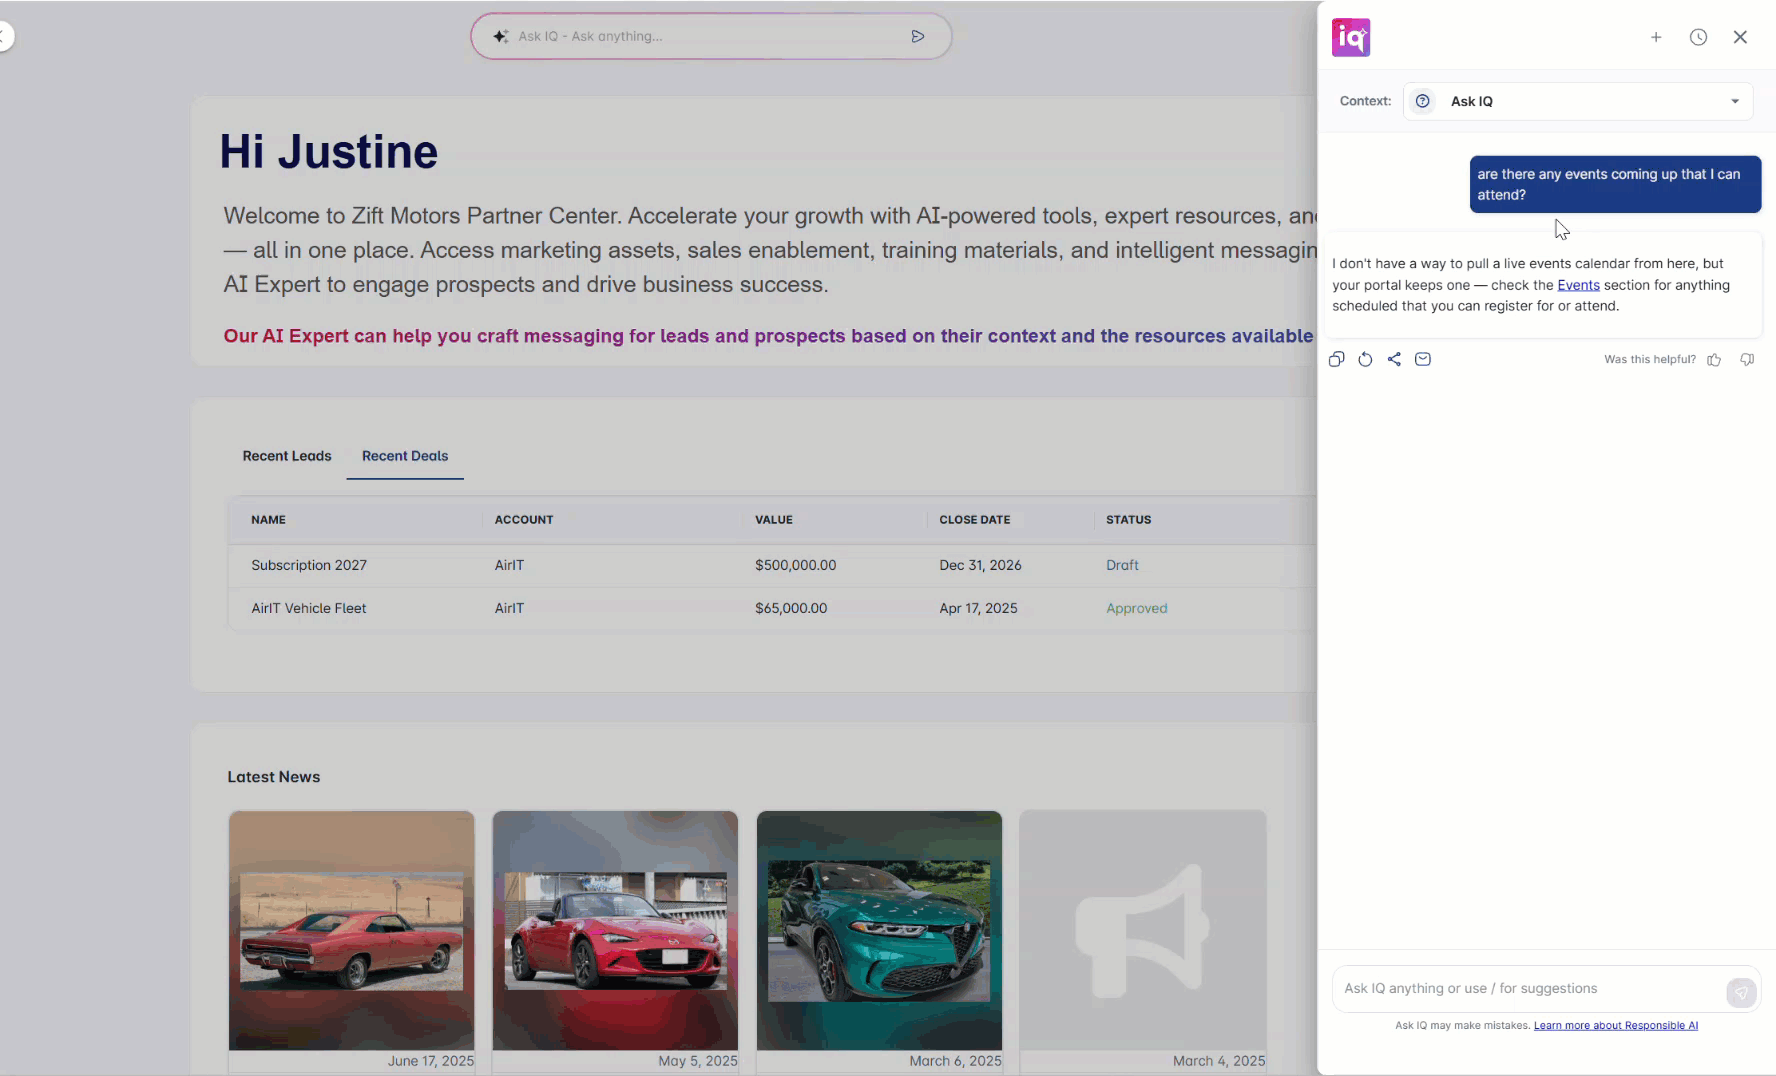The height and width of the screenshot is (1076, 1776).
Task: Focus the top Ask IQ search field
Action: click(x=710, y=36)
